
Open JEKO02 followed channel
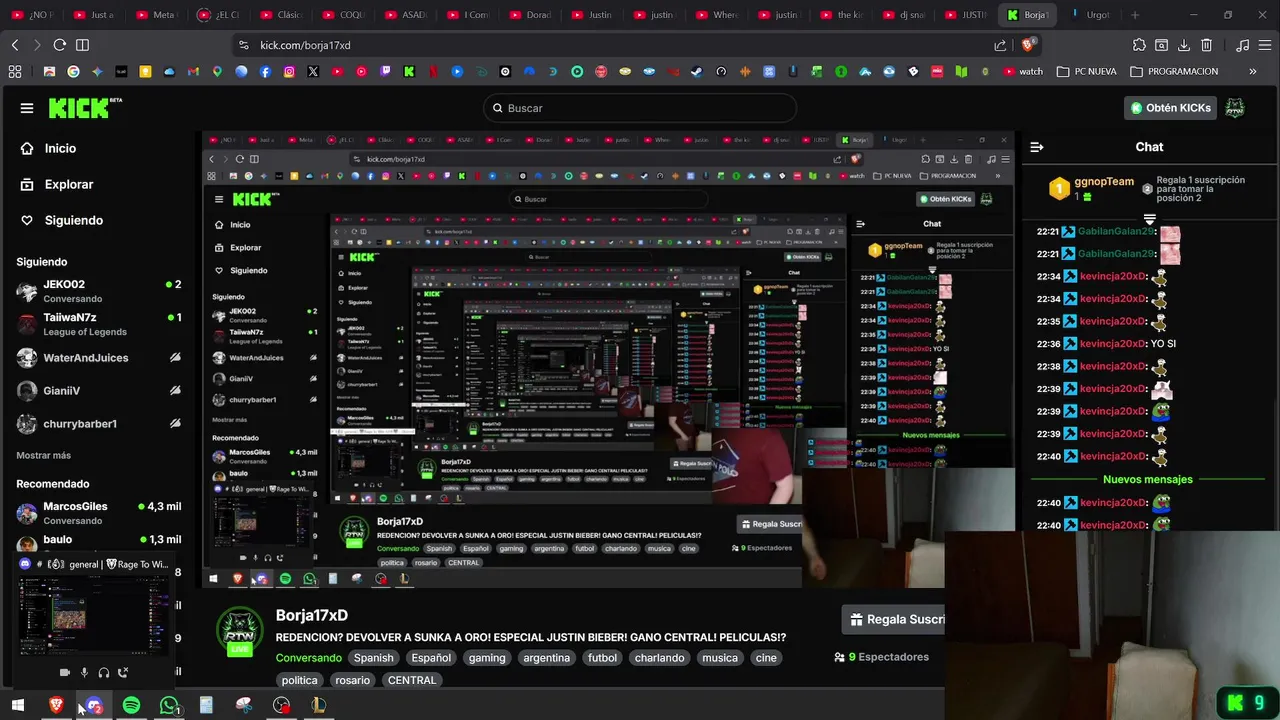point(98,291)
